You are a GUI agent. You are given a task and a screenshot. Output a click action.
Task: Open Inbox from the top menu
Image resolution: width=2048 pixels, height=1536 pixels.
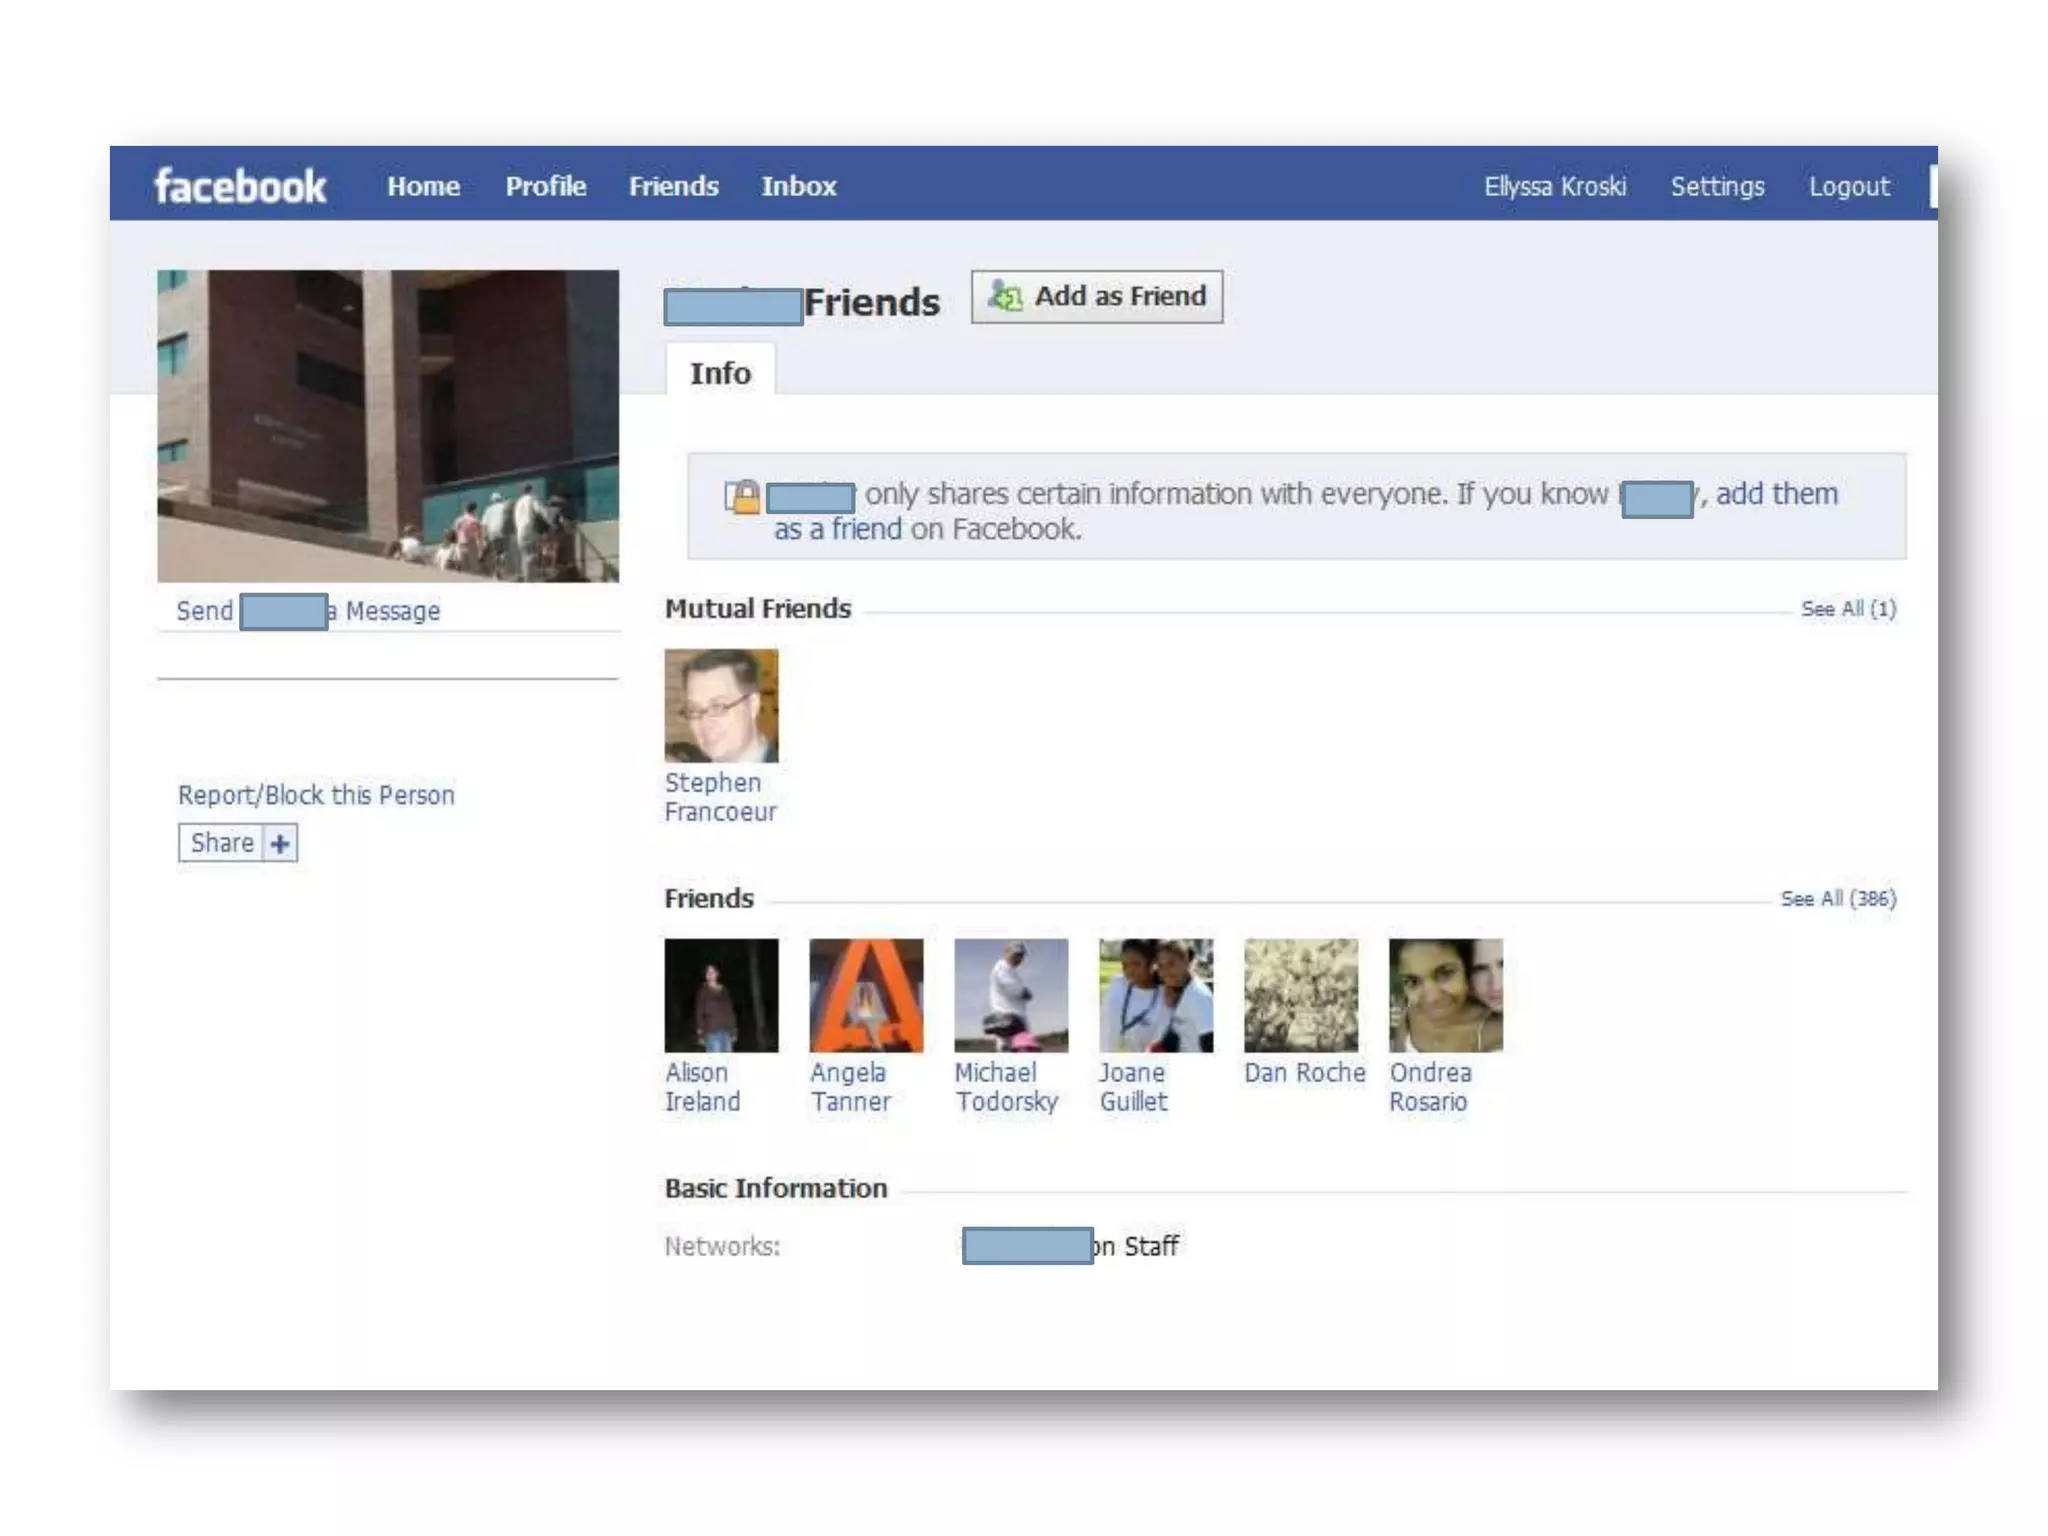click(x=798, y=186)
